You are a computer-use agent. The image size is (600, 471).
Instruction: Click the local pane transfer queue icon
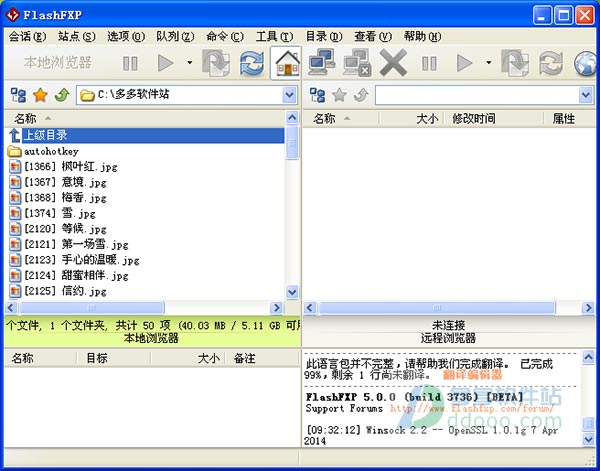216,63
